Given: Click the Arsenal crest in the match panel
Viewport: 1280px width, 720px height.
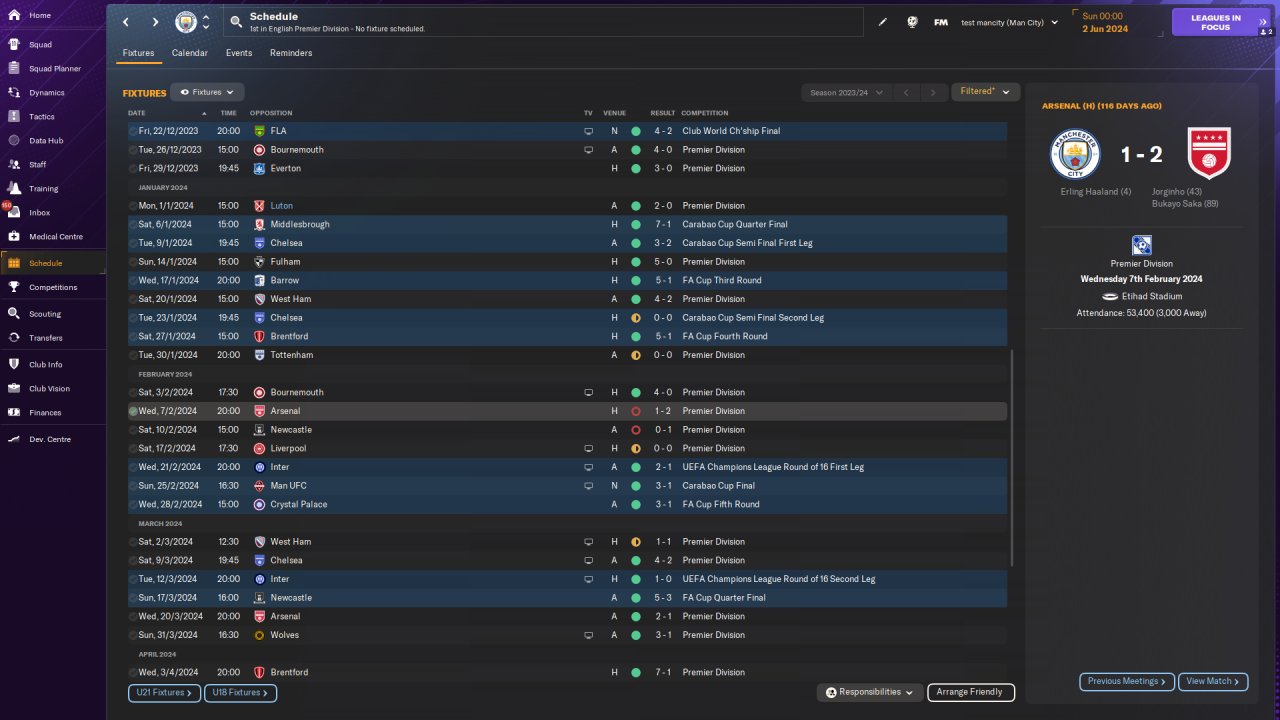Looking at the screenshot, I should [1208, 154].
